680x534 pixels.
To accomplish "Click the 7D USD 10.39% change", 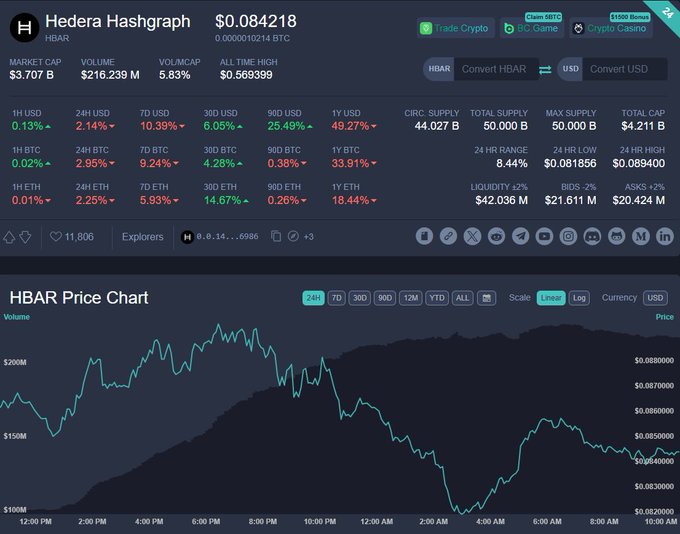I will point(162,126).
